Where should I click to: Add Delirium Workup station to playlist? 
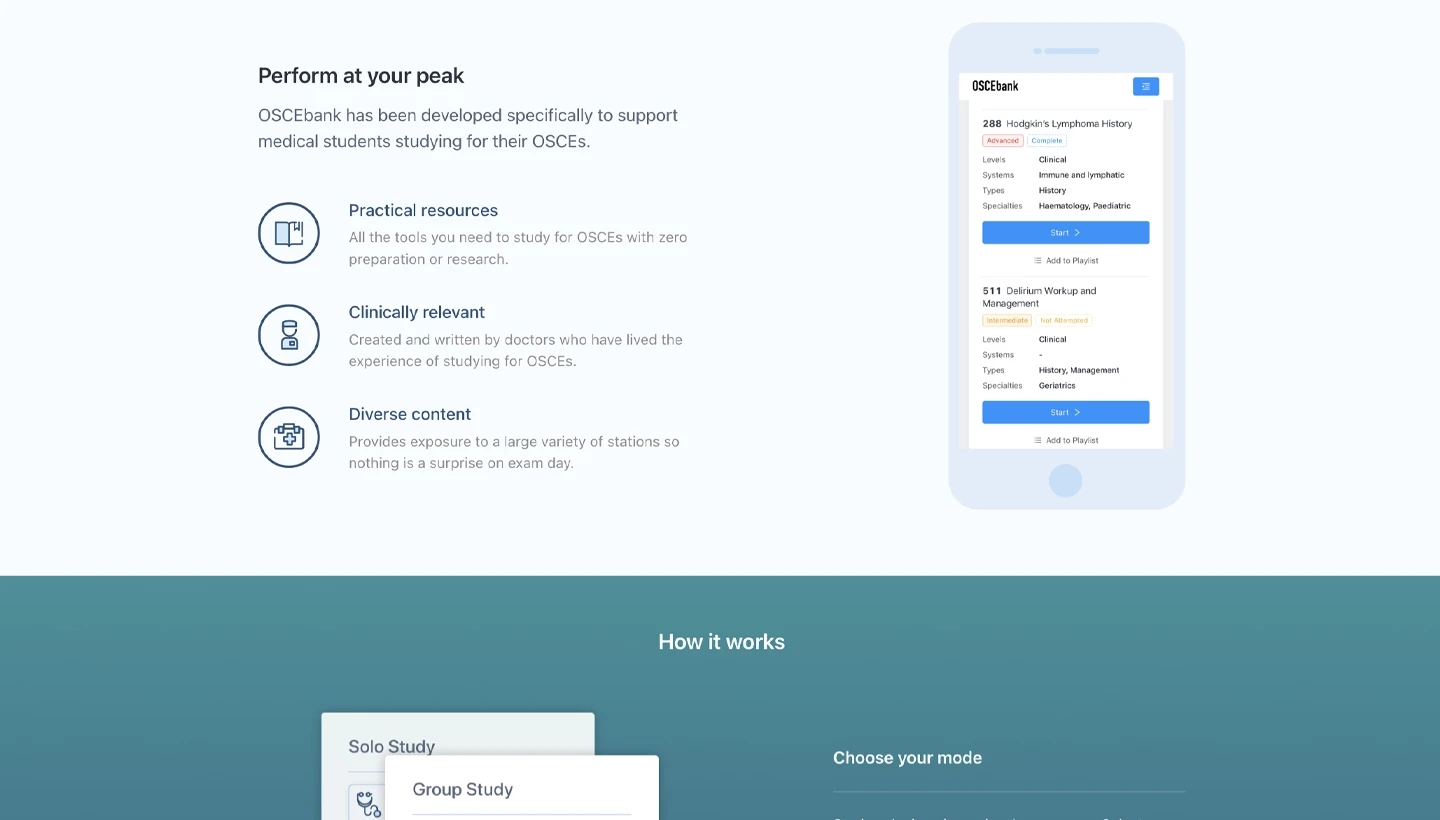pos(1066,440)
